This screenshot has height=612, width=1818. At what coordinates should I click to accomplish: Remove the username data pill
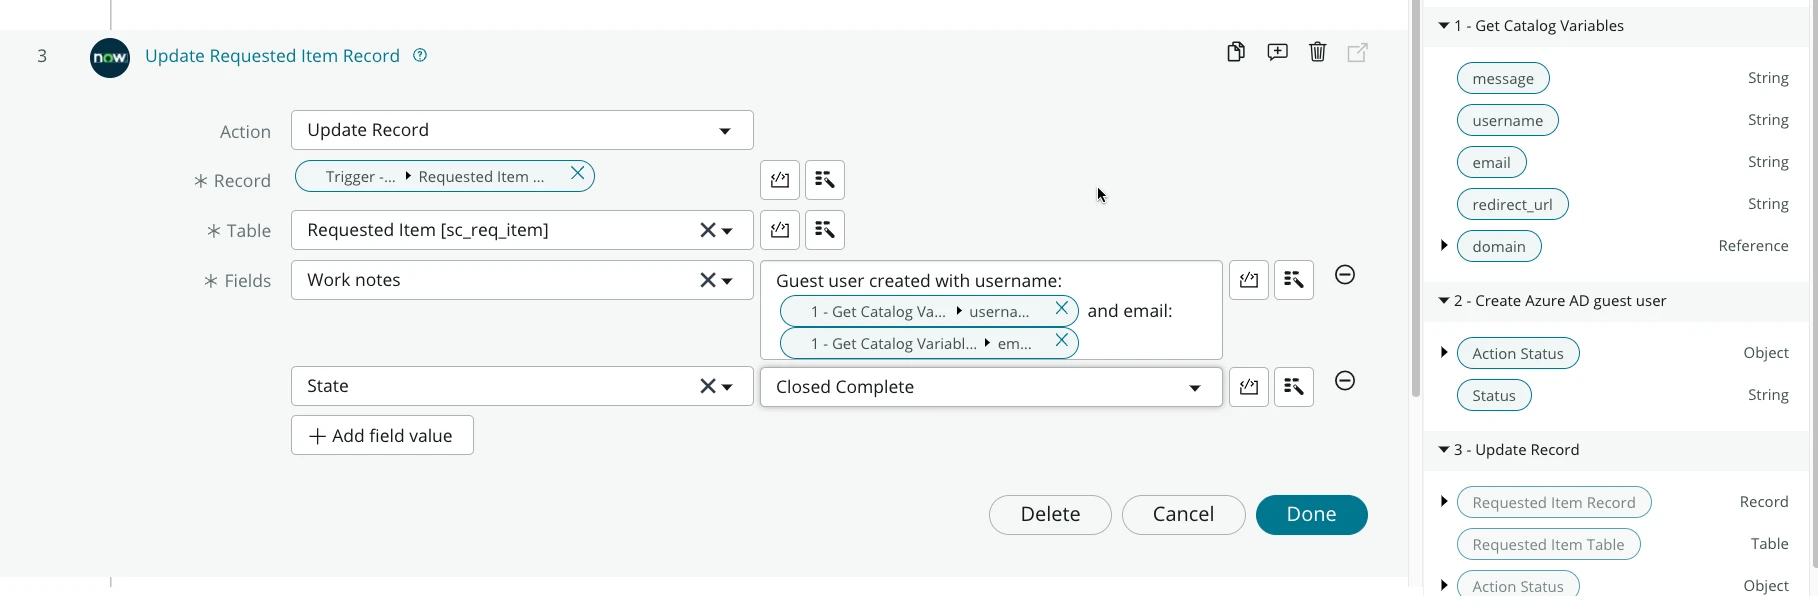pos(1061,309)
